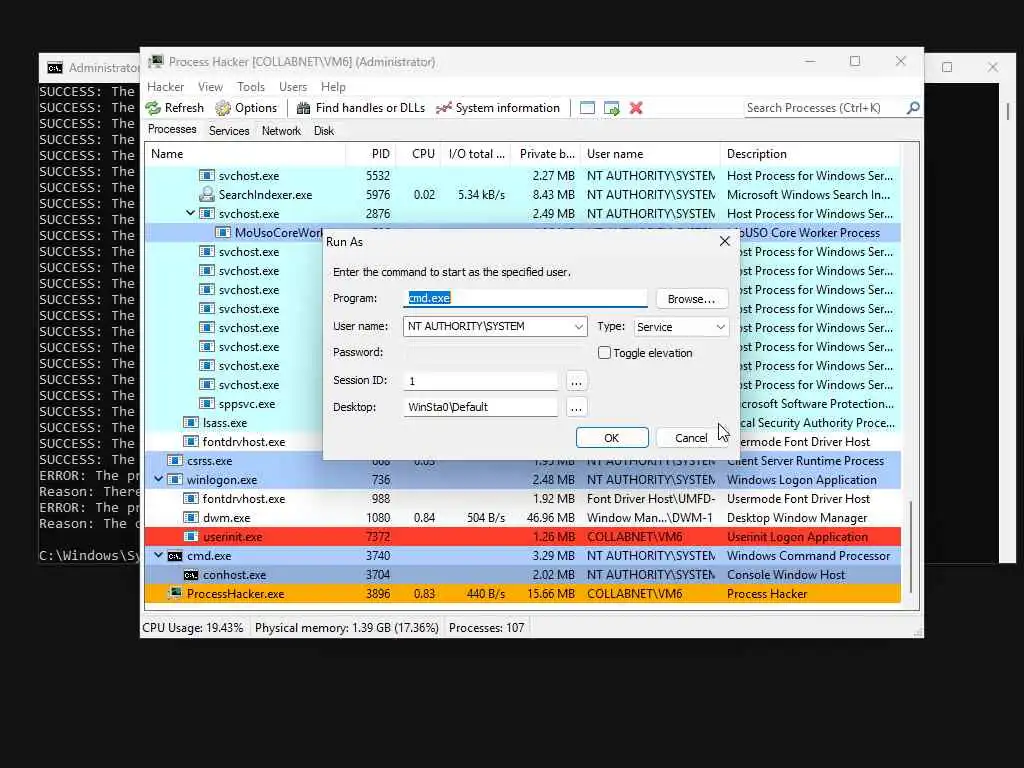The width and height of the screenshot is (1024, 768).
Task: Open the User name dropdown
Action: tap(578, 327)
